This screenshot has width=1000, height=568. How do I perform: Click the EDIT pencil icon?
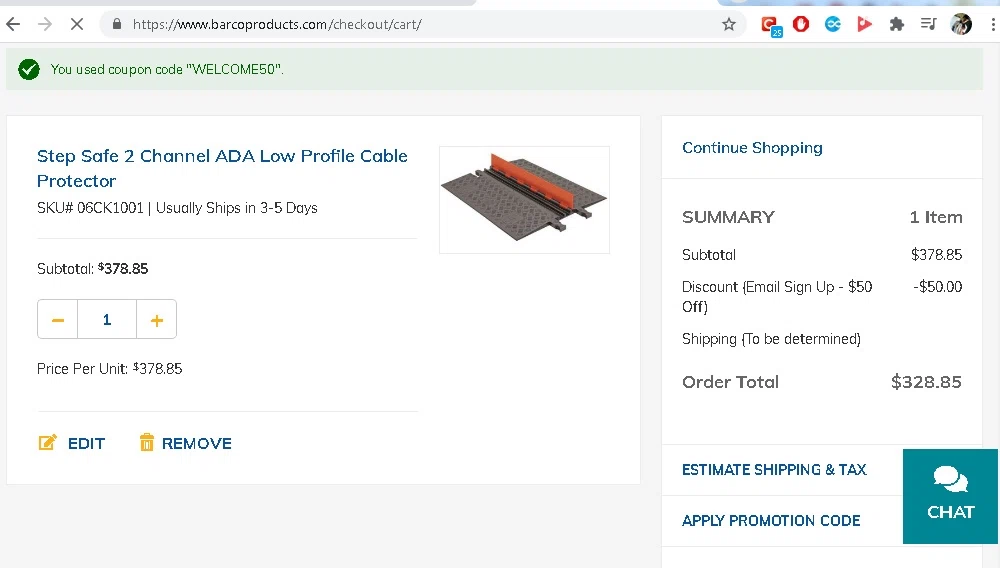[48, 442]
